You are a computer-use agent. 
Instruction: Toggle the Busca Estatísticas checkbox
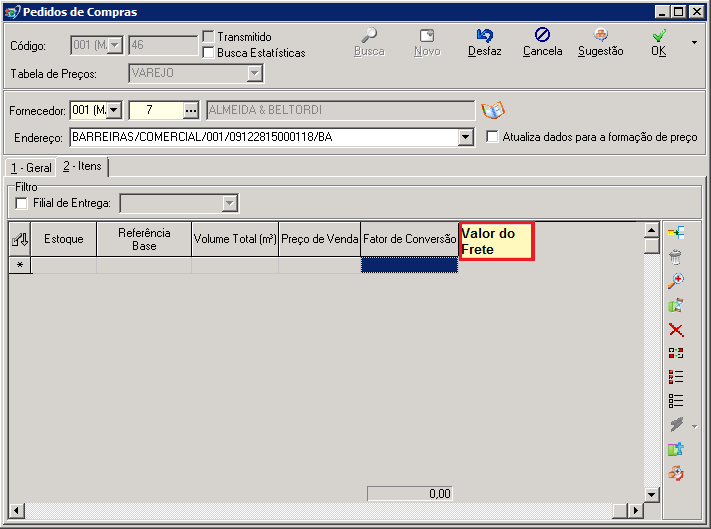click(208, 53)
